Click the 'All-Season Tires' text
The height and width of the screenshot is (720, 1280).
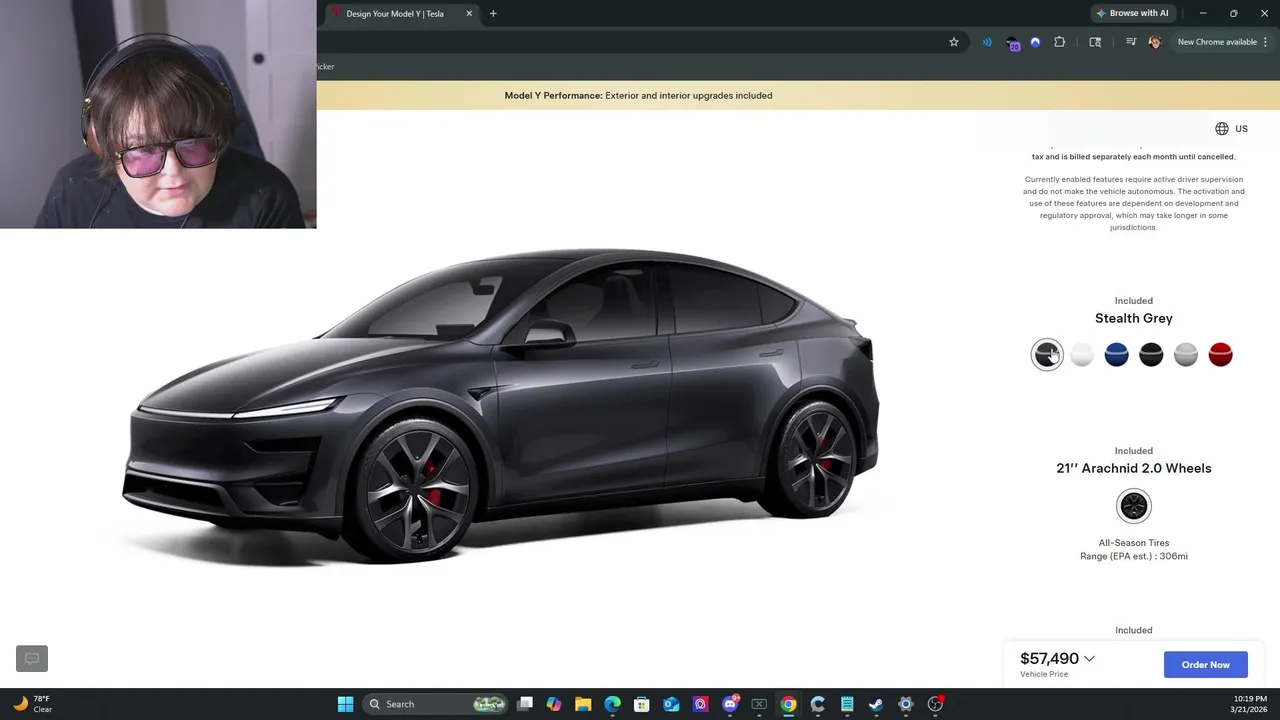click(1134, 543)
